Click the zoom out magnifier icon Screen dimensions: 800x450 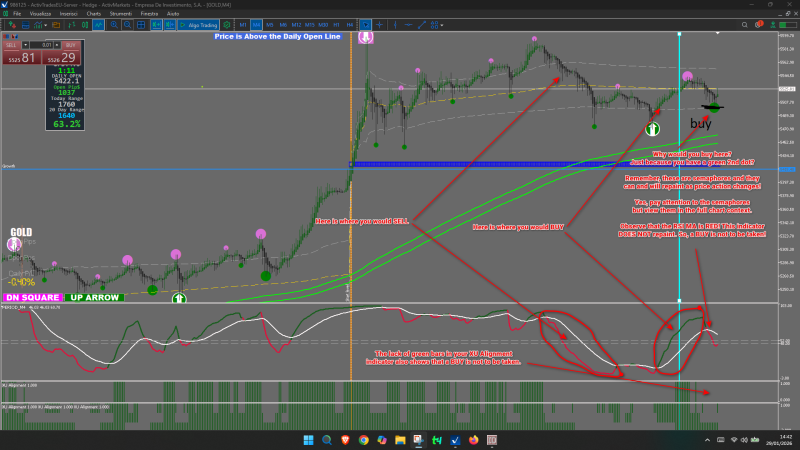[x=128, y=25]
